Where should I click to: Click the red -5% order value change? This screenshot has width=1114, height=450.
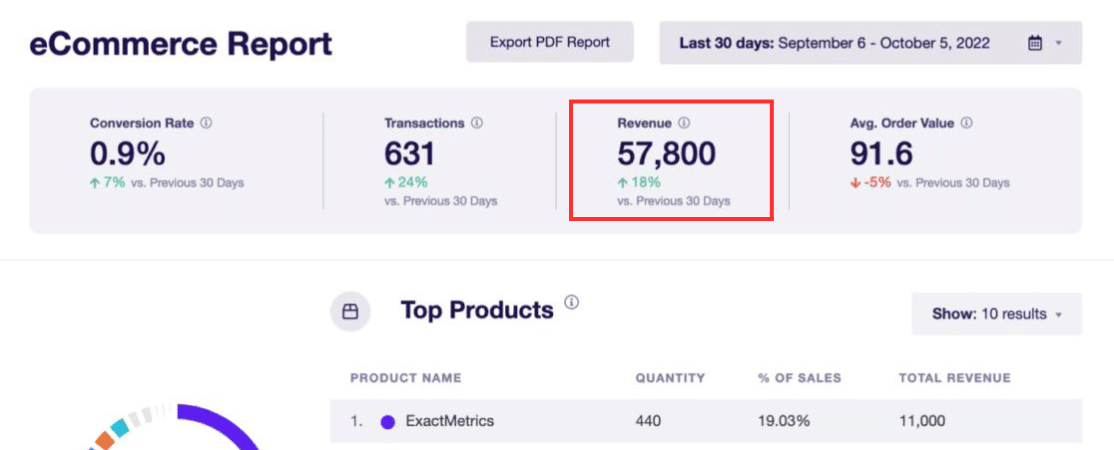870,183
